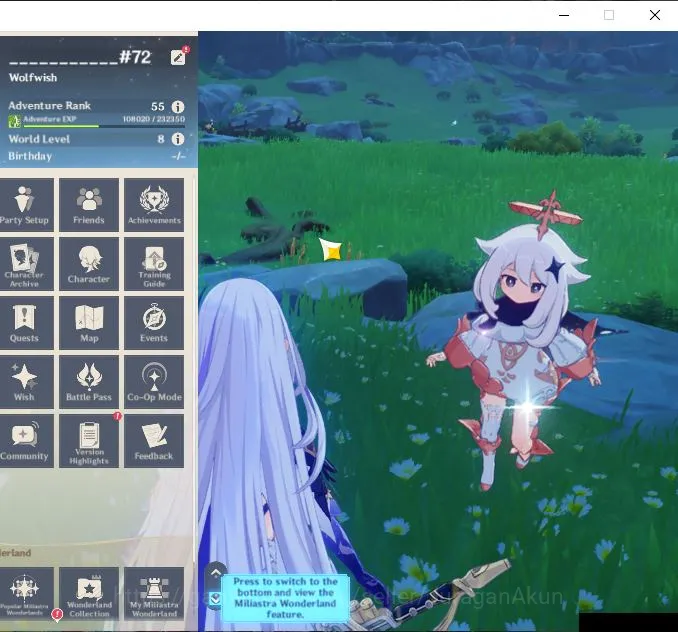
Task: Click the Adventure EXP book icon
Action: coord(15,121)
